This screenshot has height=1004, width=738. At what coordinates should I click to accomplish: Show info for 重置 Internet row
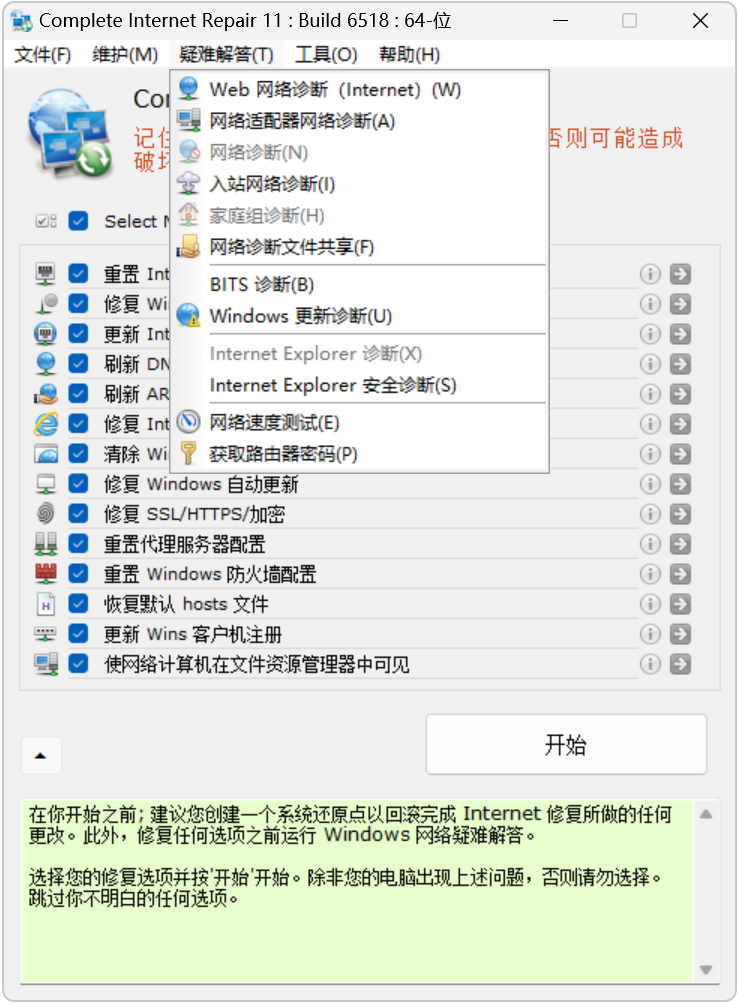click(x=650, y=274)
